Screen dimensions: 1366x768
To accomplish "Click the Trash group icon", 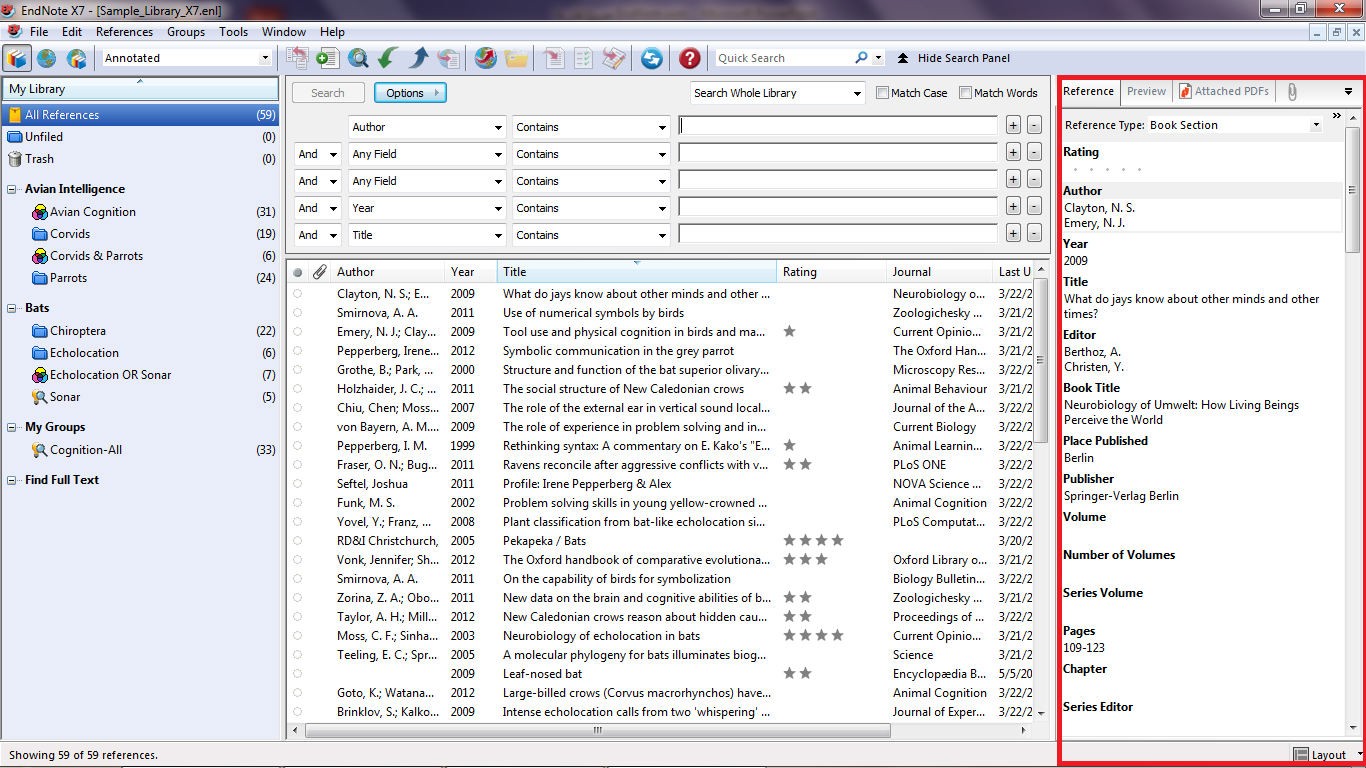I will (14, 159).
